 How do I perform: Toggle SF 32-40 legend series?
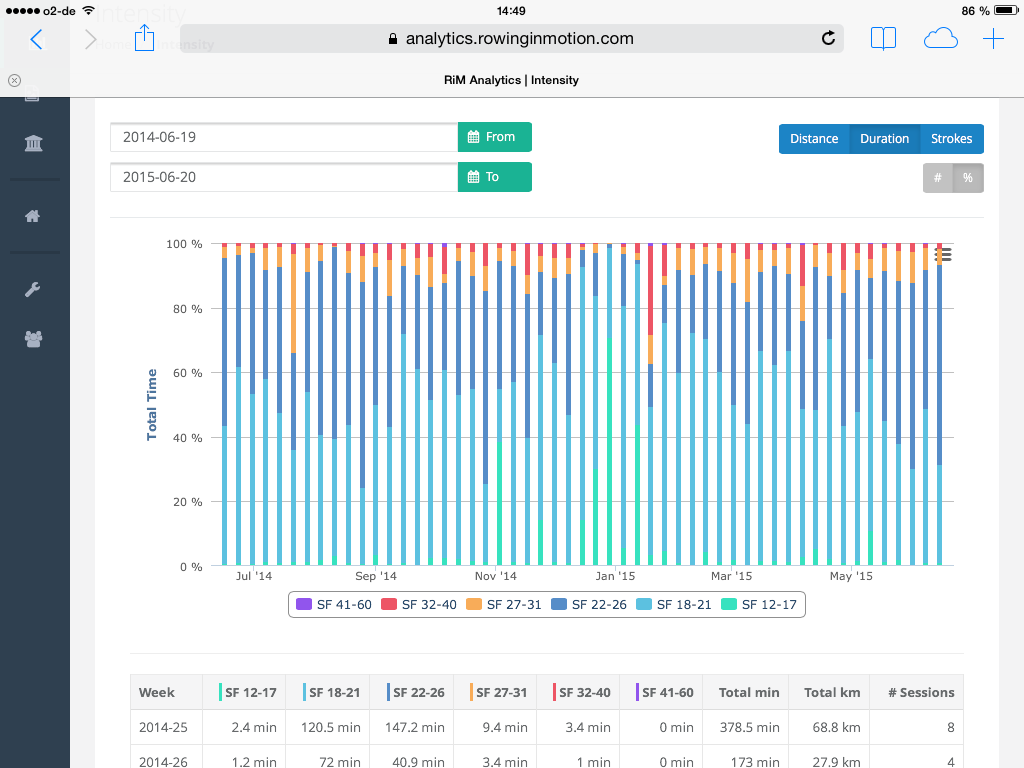pyautogui.click(x=419, y=605)
